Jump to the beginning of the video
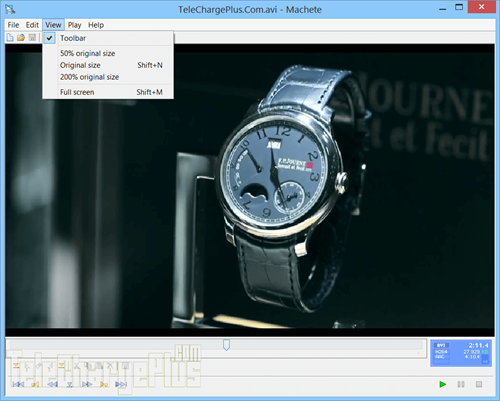 click(x=18, y=384)
